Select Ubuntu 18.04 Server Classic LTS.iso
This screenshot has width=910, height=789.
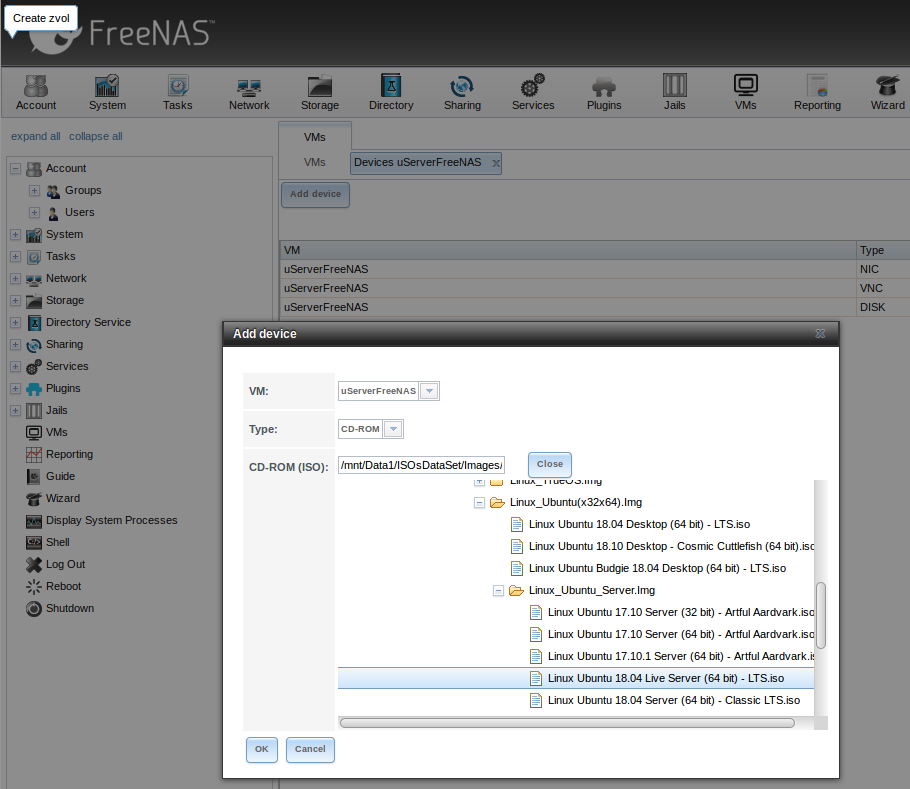click(x=674, y=701)
